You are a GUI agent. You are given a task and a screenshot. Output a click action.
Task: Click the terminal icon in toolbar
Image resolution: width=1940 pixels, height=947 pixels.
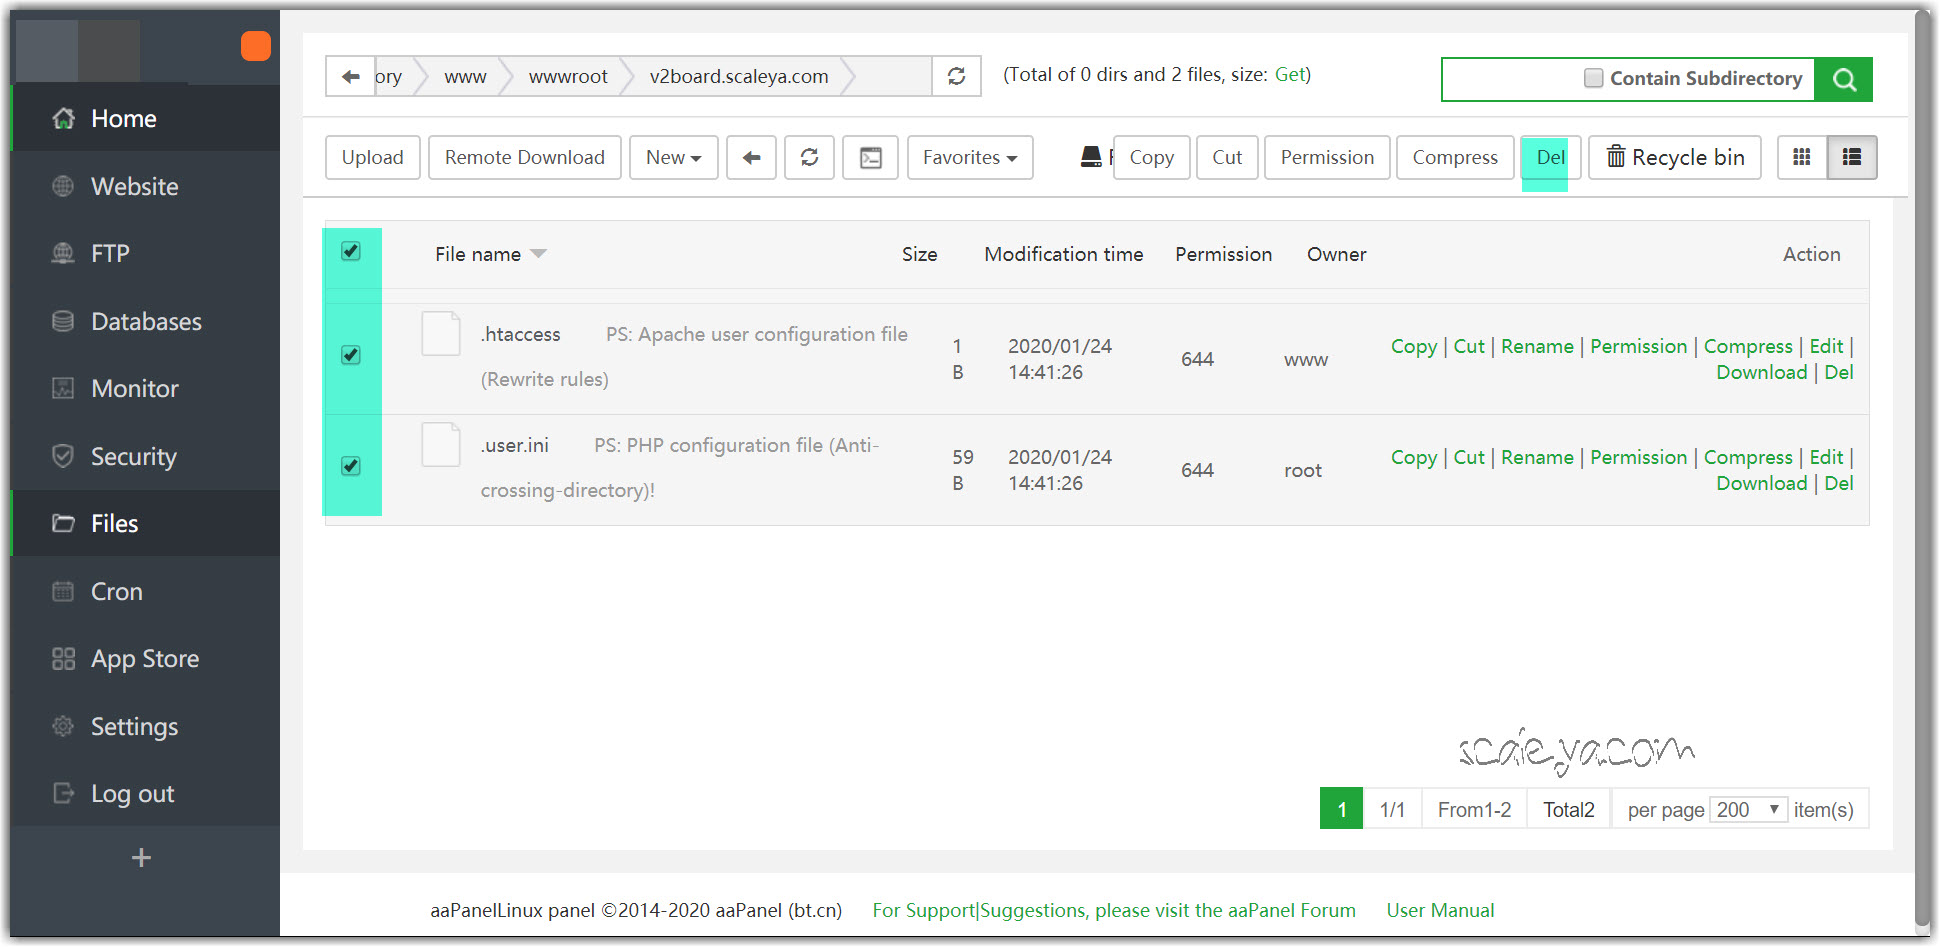870,158
